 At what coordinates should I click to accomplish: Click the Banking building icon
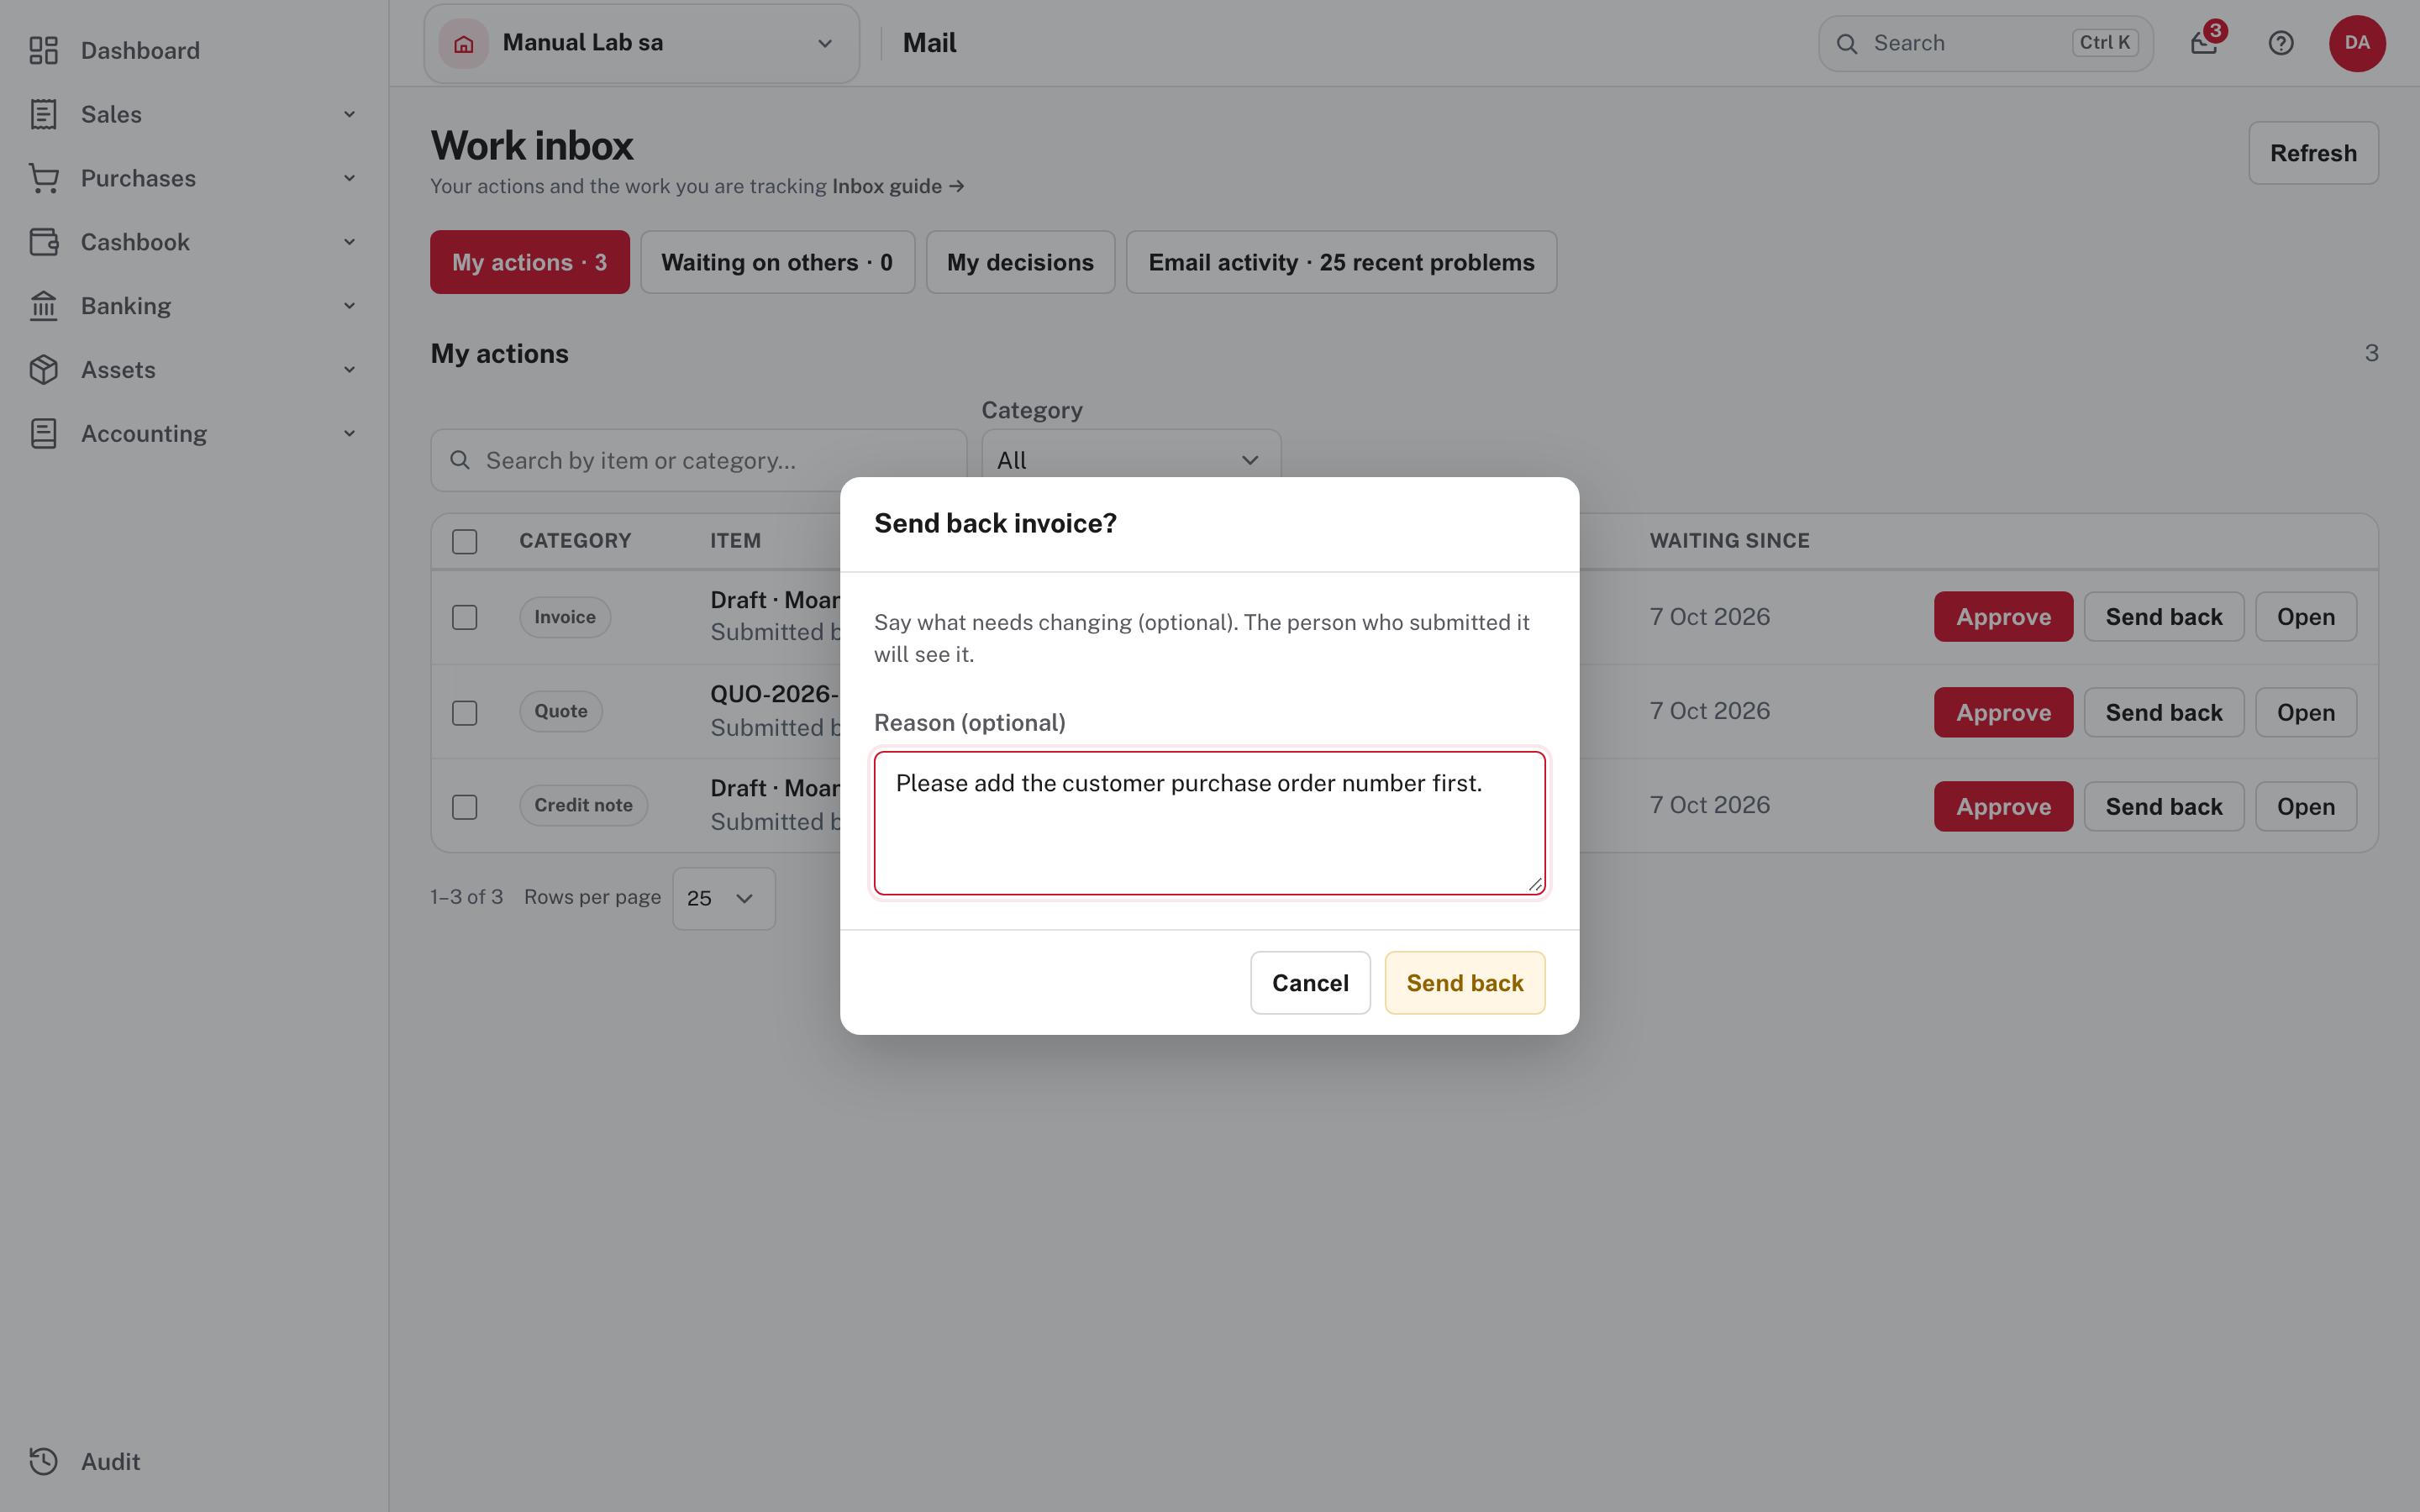point(43,306)
